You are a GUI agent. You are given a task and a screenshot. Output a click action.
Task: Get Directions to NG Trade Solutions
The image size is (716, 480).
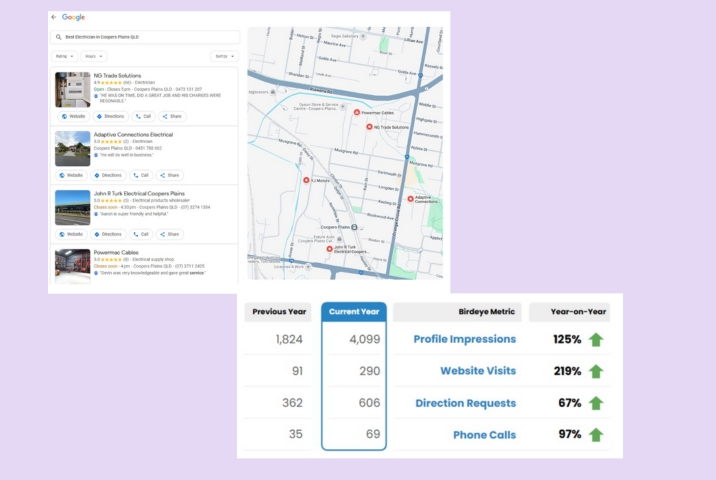pyautogui.click(x=111, y=116)
